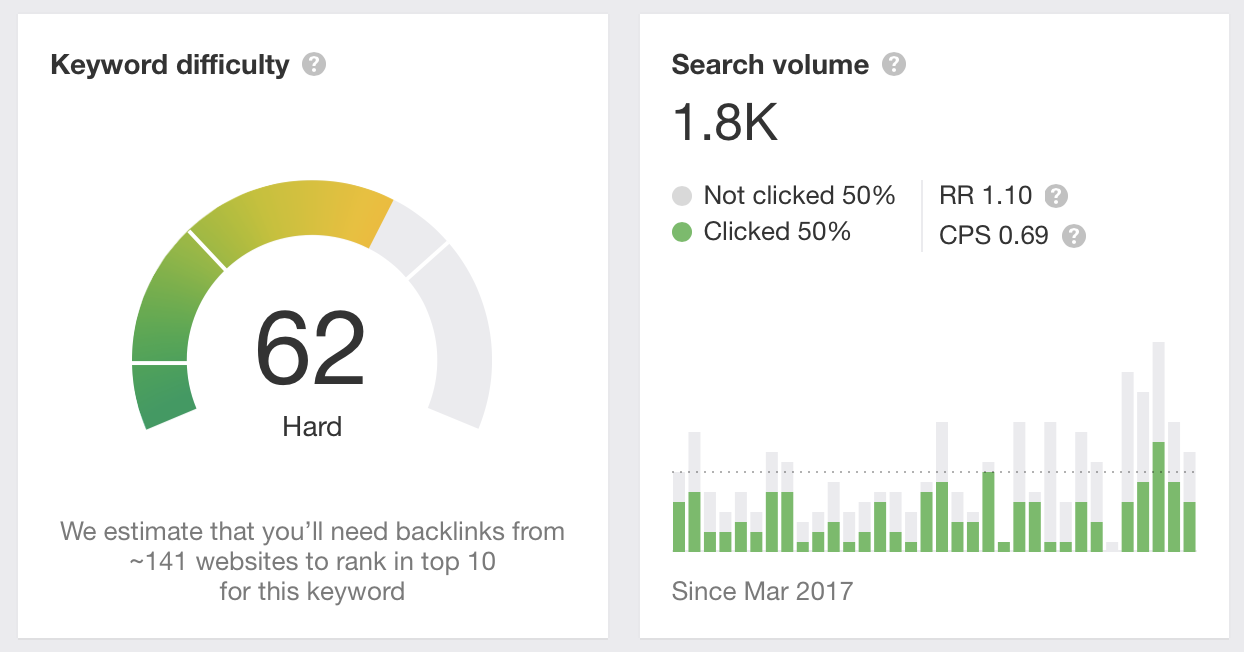Screen dimensions: 1244x652
Task: Click the help icon beside CPS 0.69
Action: click(1073, 236)
